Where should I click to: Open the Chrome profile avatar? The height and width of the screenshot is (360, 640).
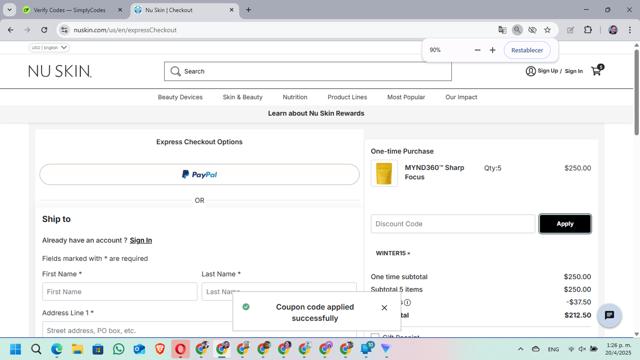[613, 30]
